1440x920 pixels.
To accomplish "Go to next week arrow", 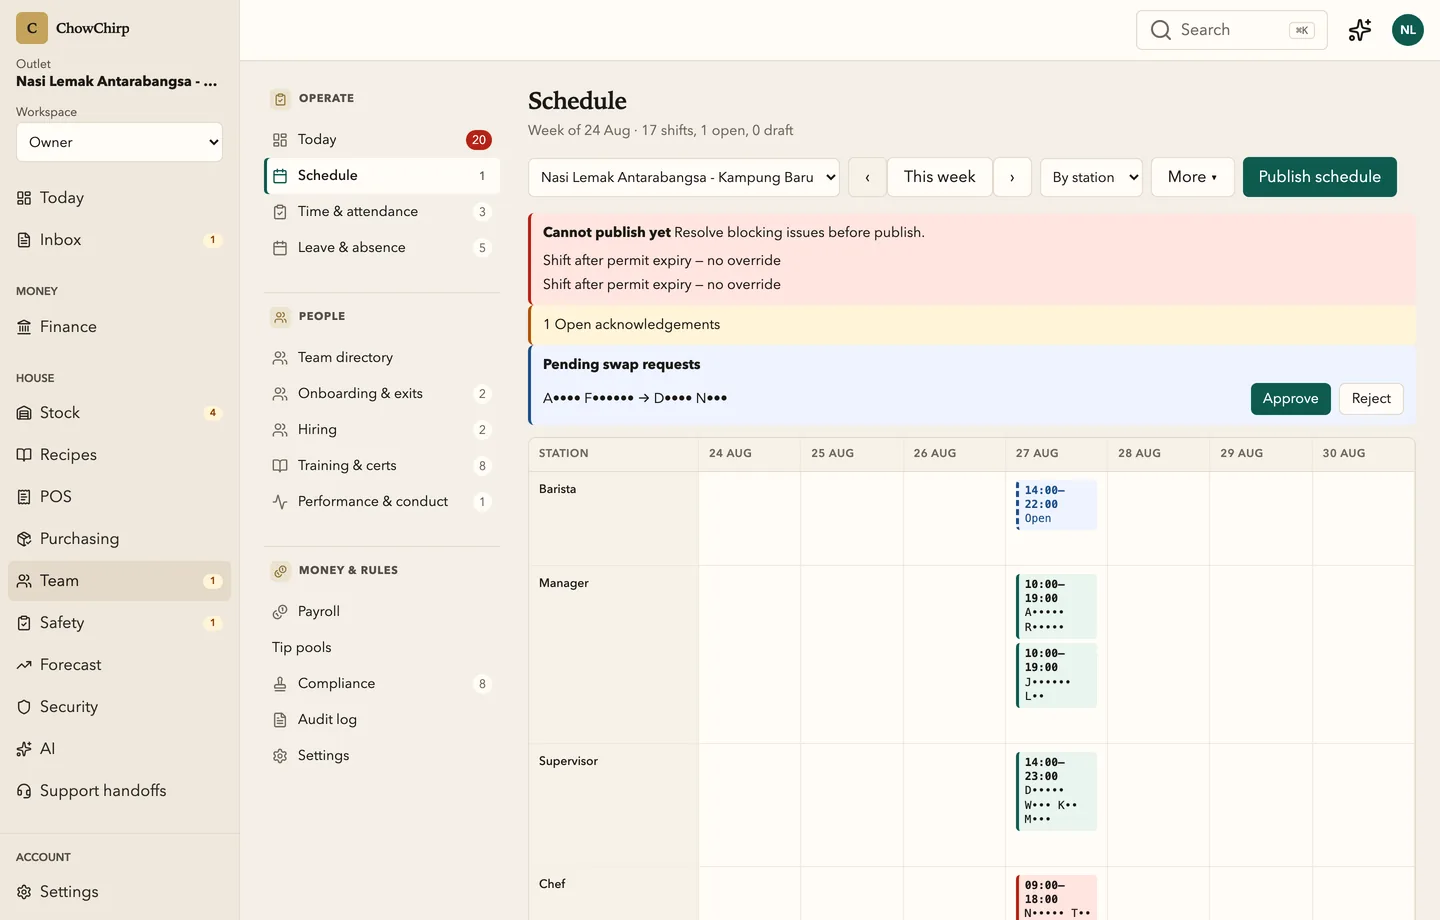I will point(1012,177).
